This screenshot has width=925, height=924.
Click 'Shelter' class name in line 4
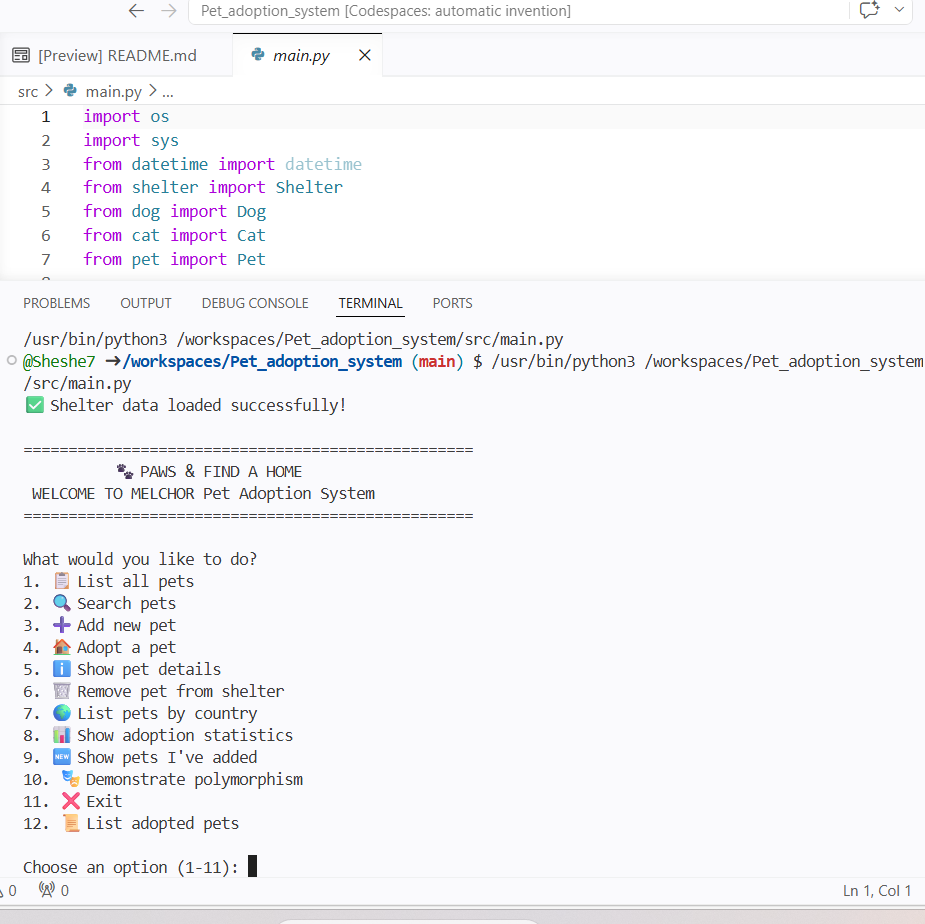click(x=309, y=188)
